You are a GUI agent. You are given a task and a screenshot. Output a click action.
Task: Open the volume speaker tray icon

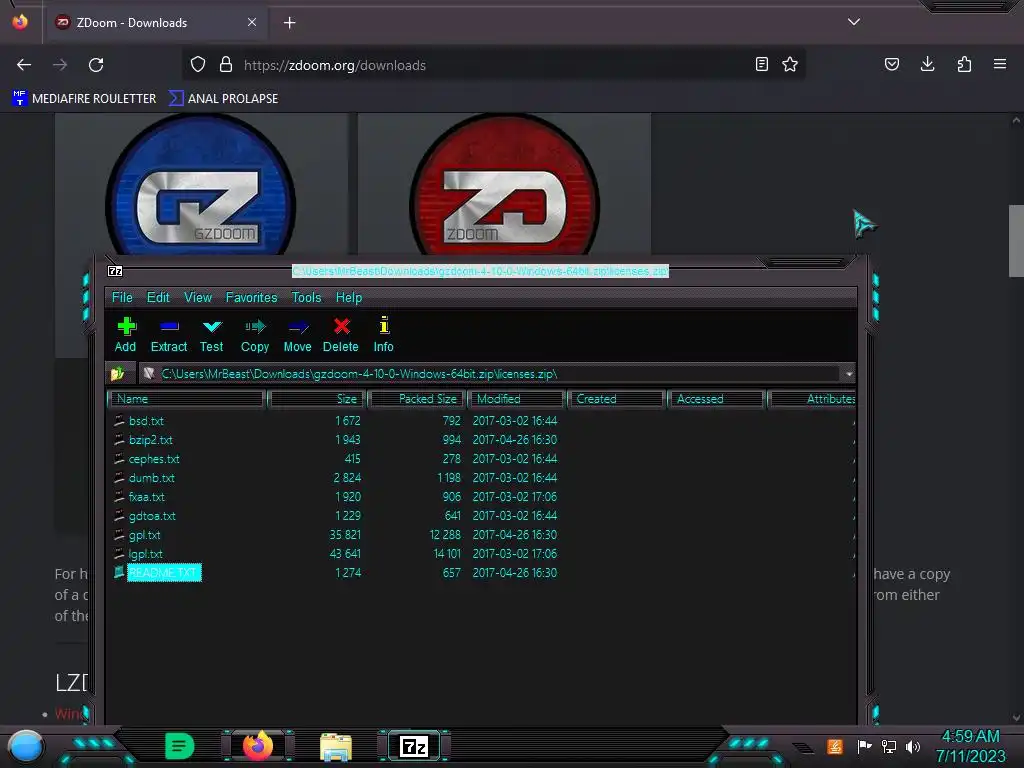pyautogui.click(x=913, y=746)
